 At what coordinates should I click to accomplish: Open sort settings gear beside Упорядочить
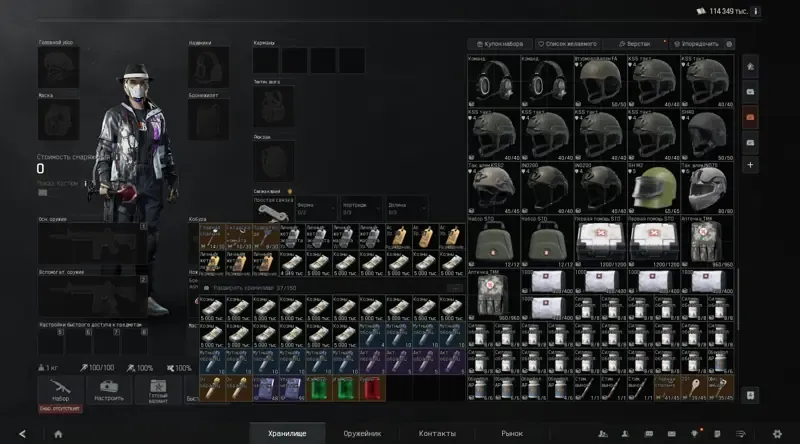[x=729, y=44]
